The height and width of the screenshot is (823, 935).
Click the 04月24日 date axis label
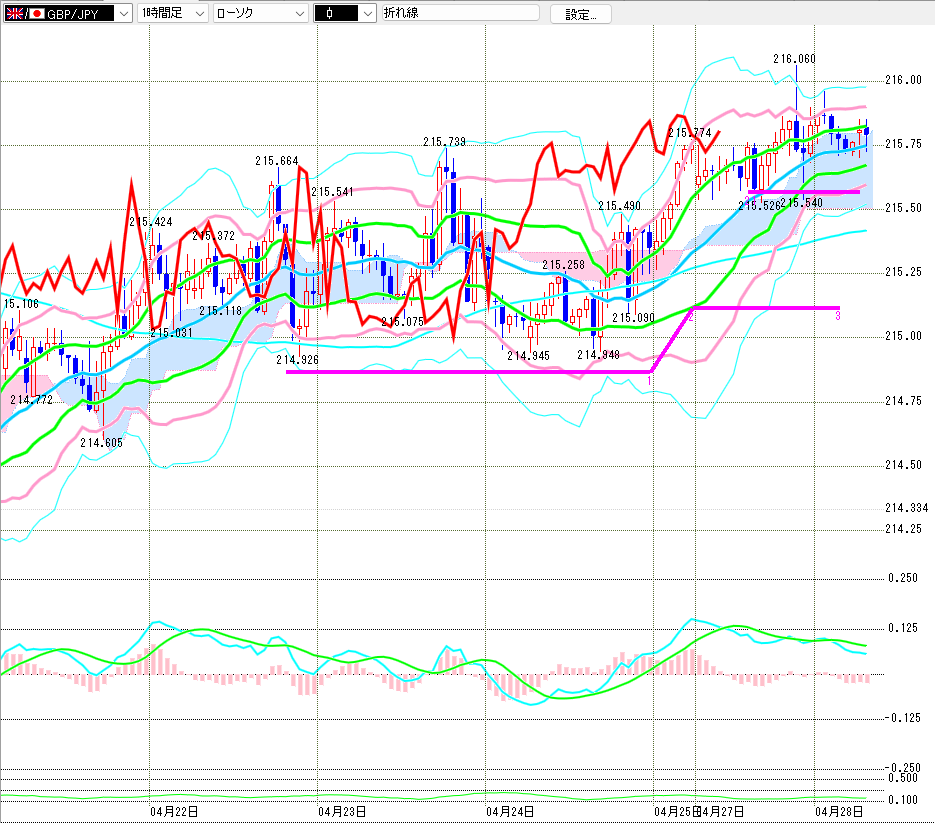point(509,810)
